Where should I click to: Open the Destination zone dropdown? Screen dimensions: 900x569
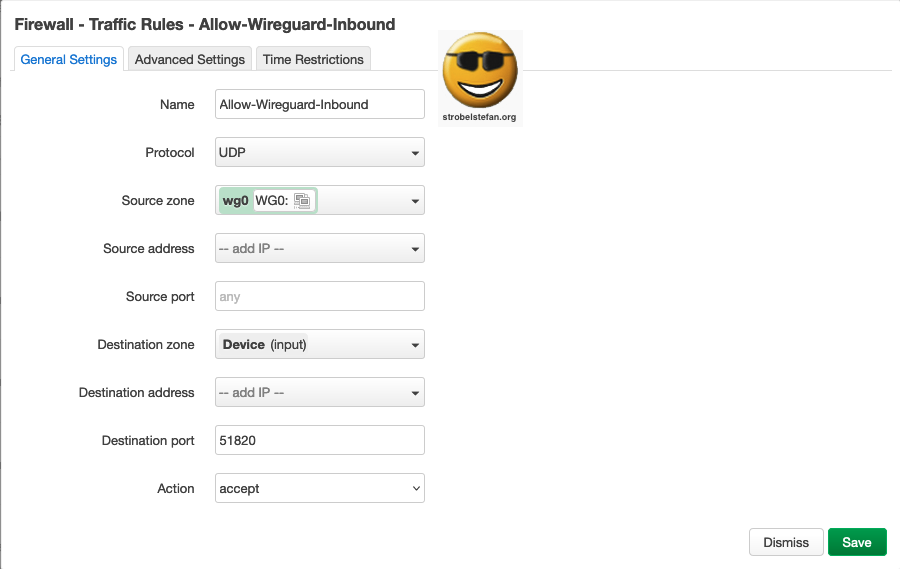click(320, 345)
